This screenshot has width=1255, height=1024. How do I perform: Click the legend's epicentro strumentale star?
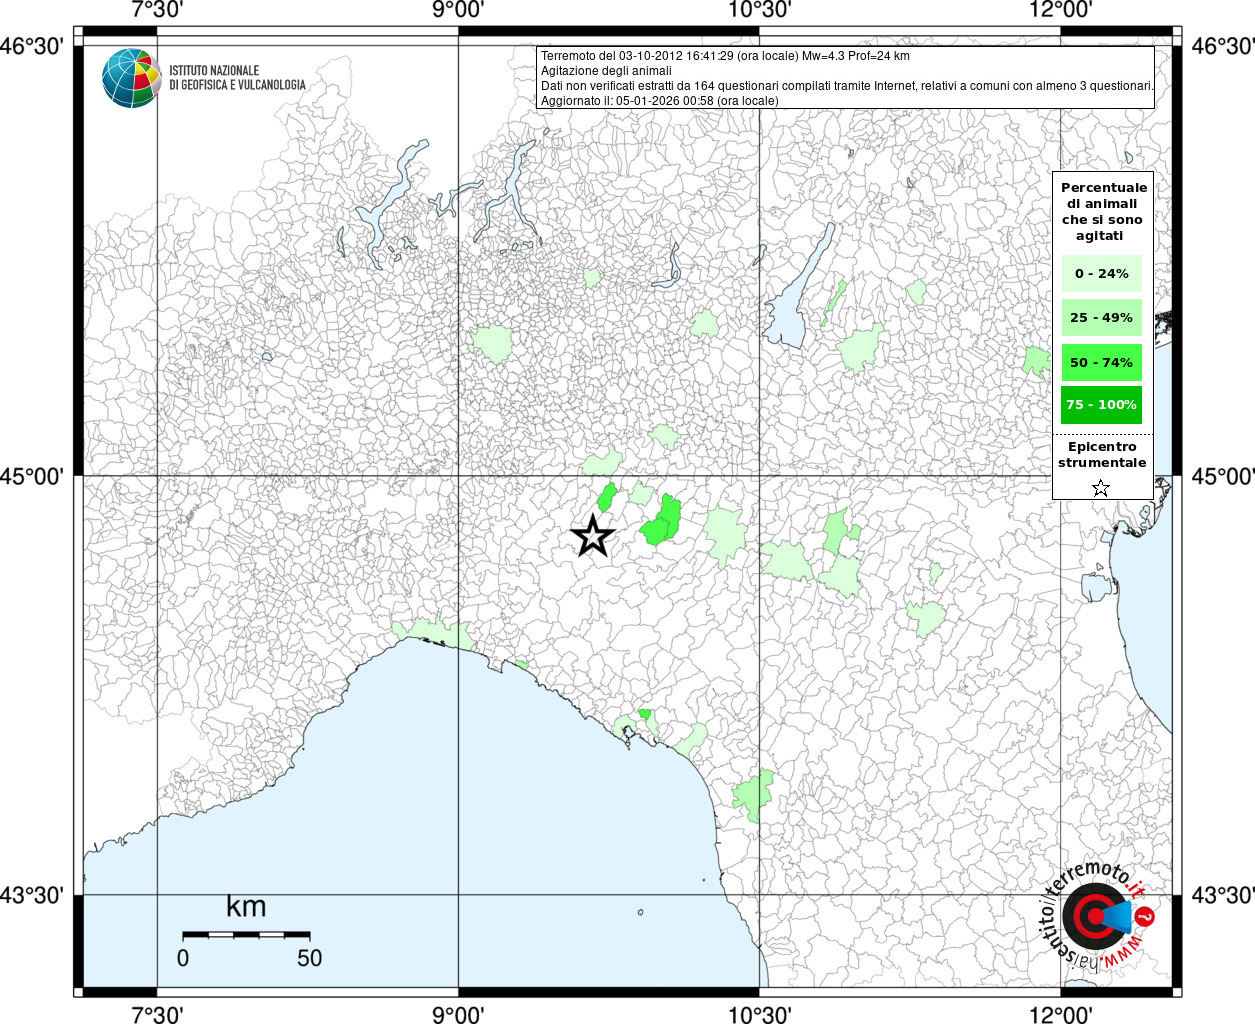click(x=1101, y=488)
